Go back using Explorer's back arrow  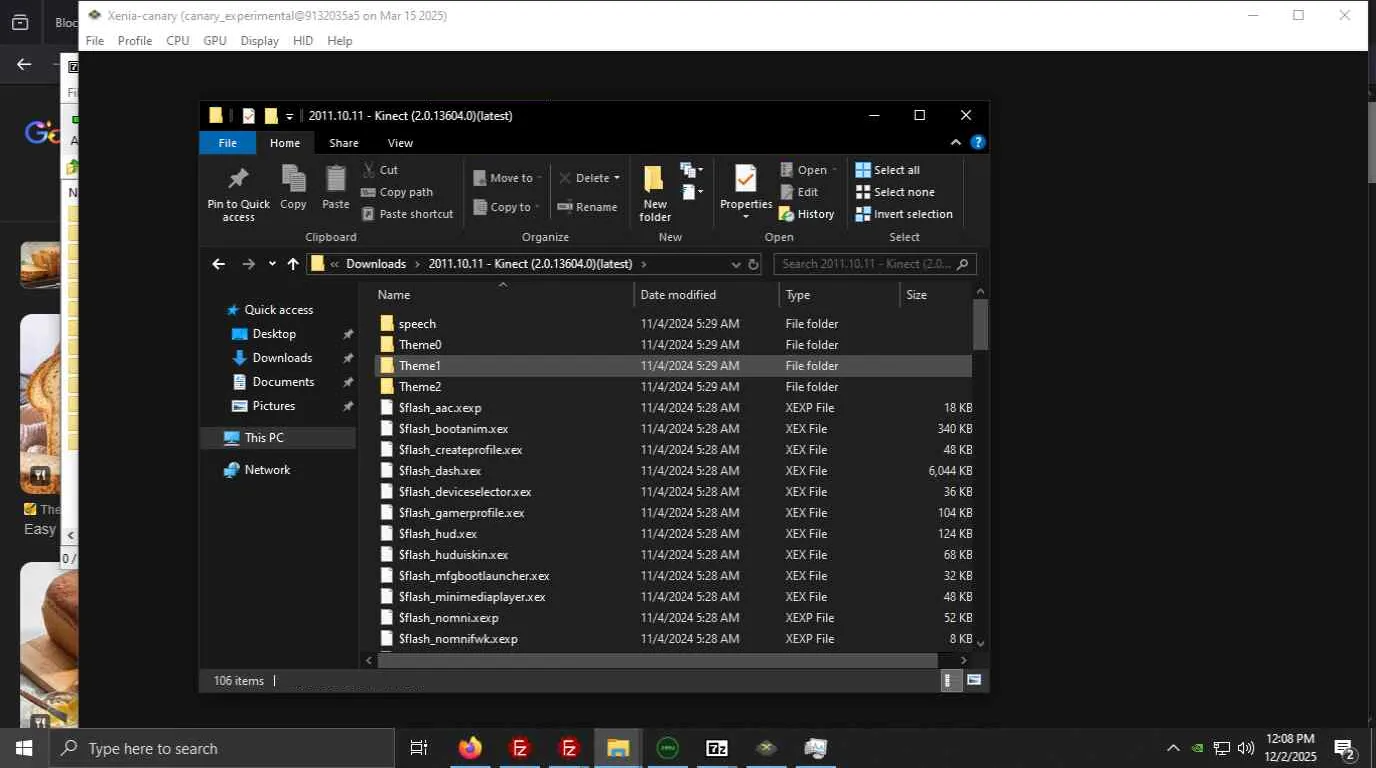pos(218,264)
